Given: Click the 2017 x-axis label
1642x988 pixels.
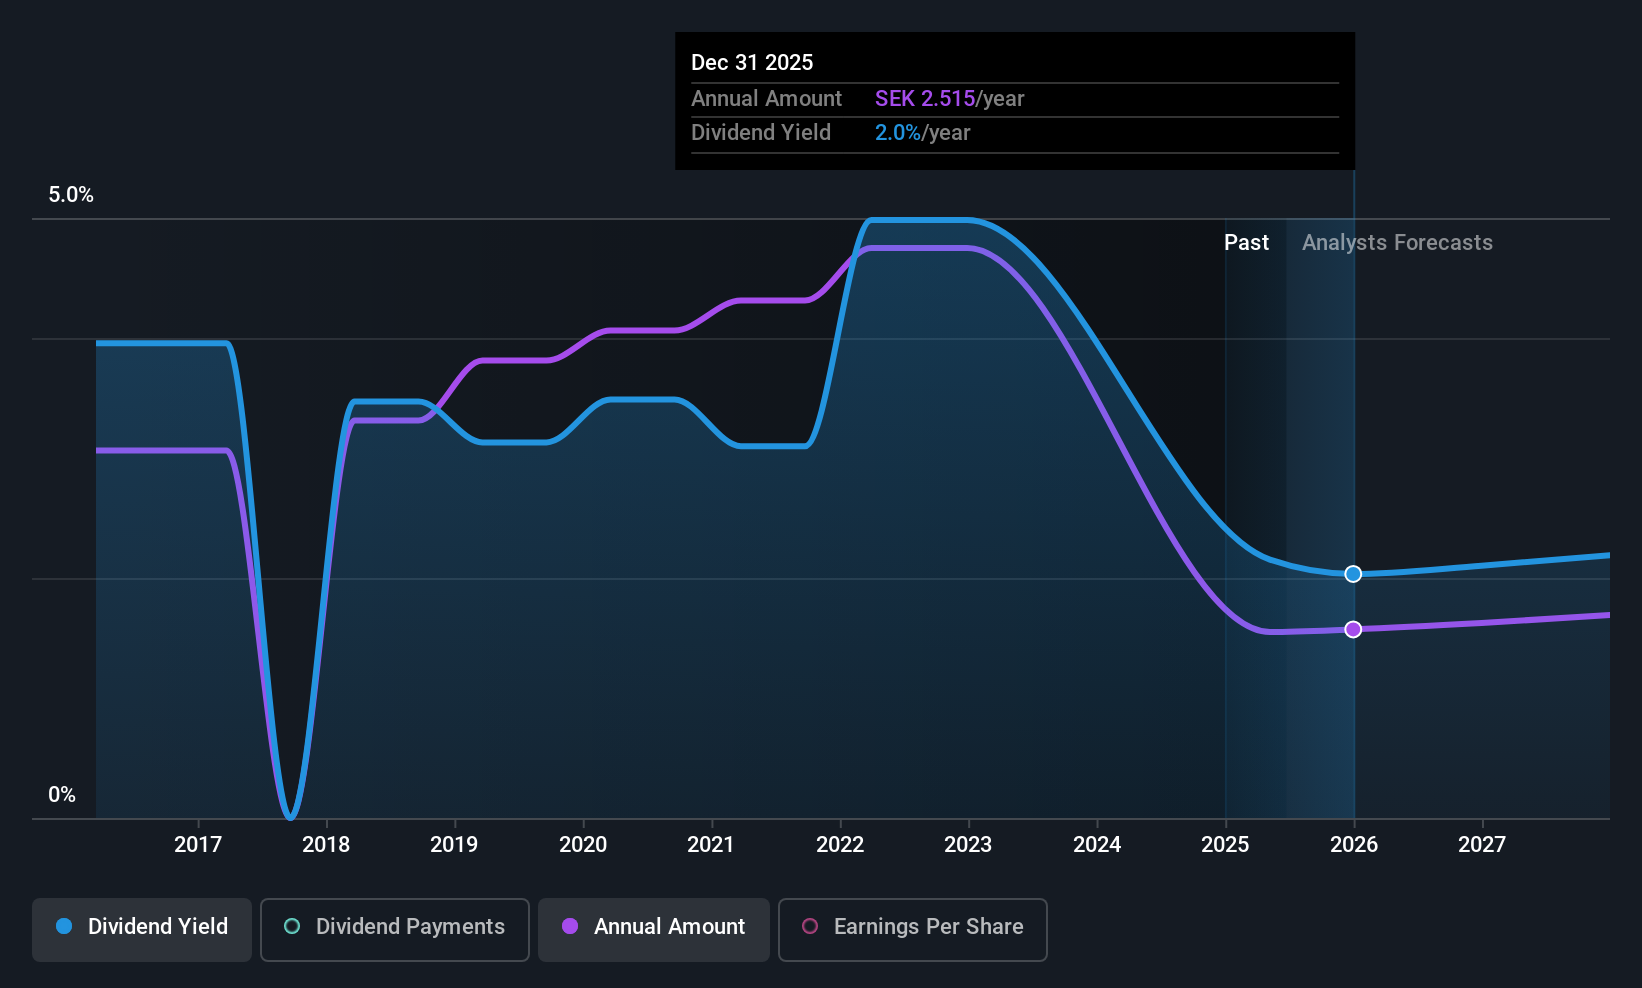Looking at the screenshot, I should click(x=198, y=845).
